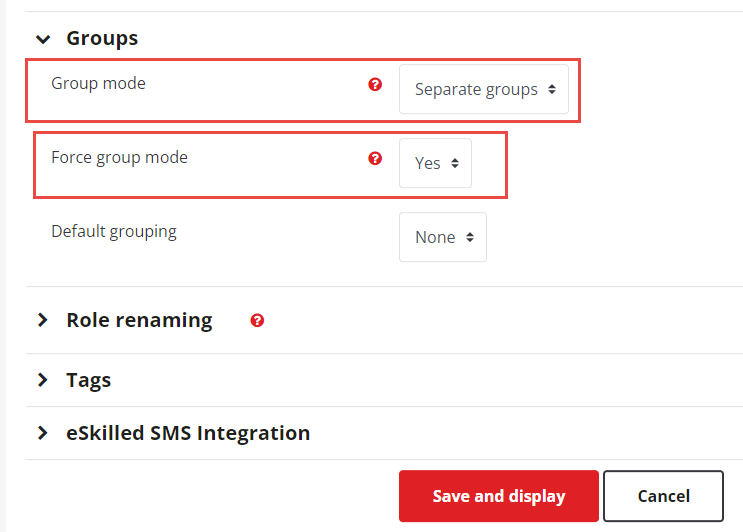Collapse Groups section using its chevron
Viewport: 743px width, 532px height.
[x=43, y=39]
